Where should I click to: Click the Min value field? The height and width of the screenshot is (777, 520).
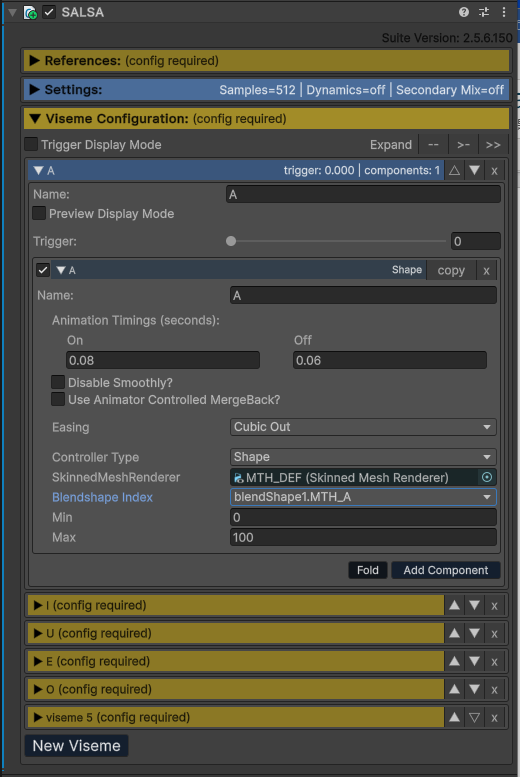(x=363, y=517)
